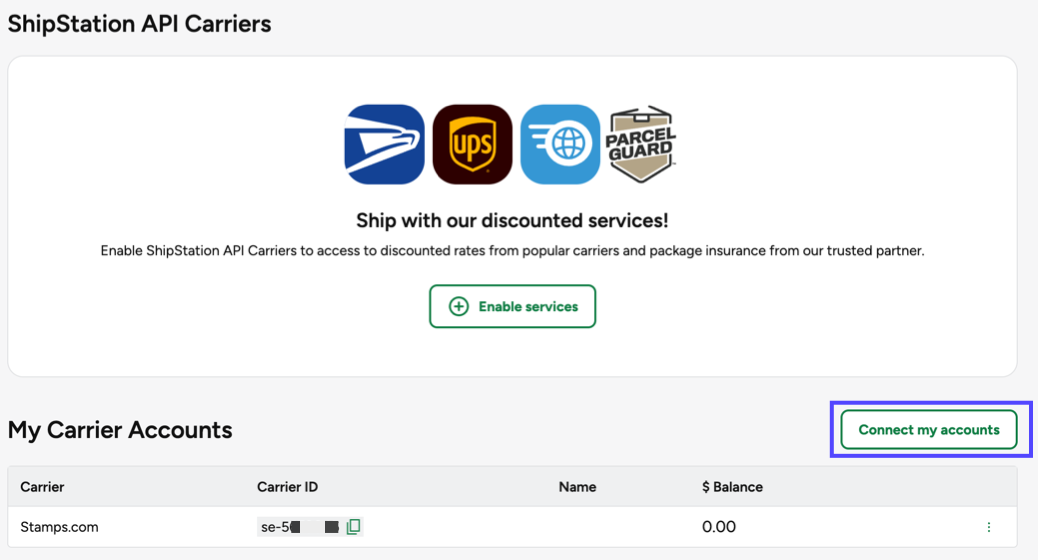Click the discounted rates description paragraph
The height and width of the screenshot is (560, 1038).
[x=512, y=251]
